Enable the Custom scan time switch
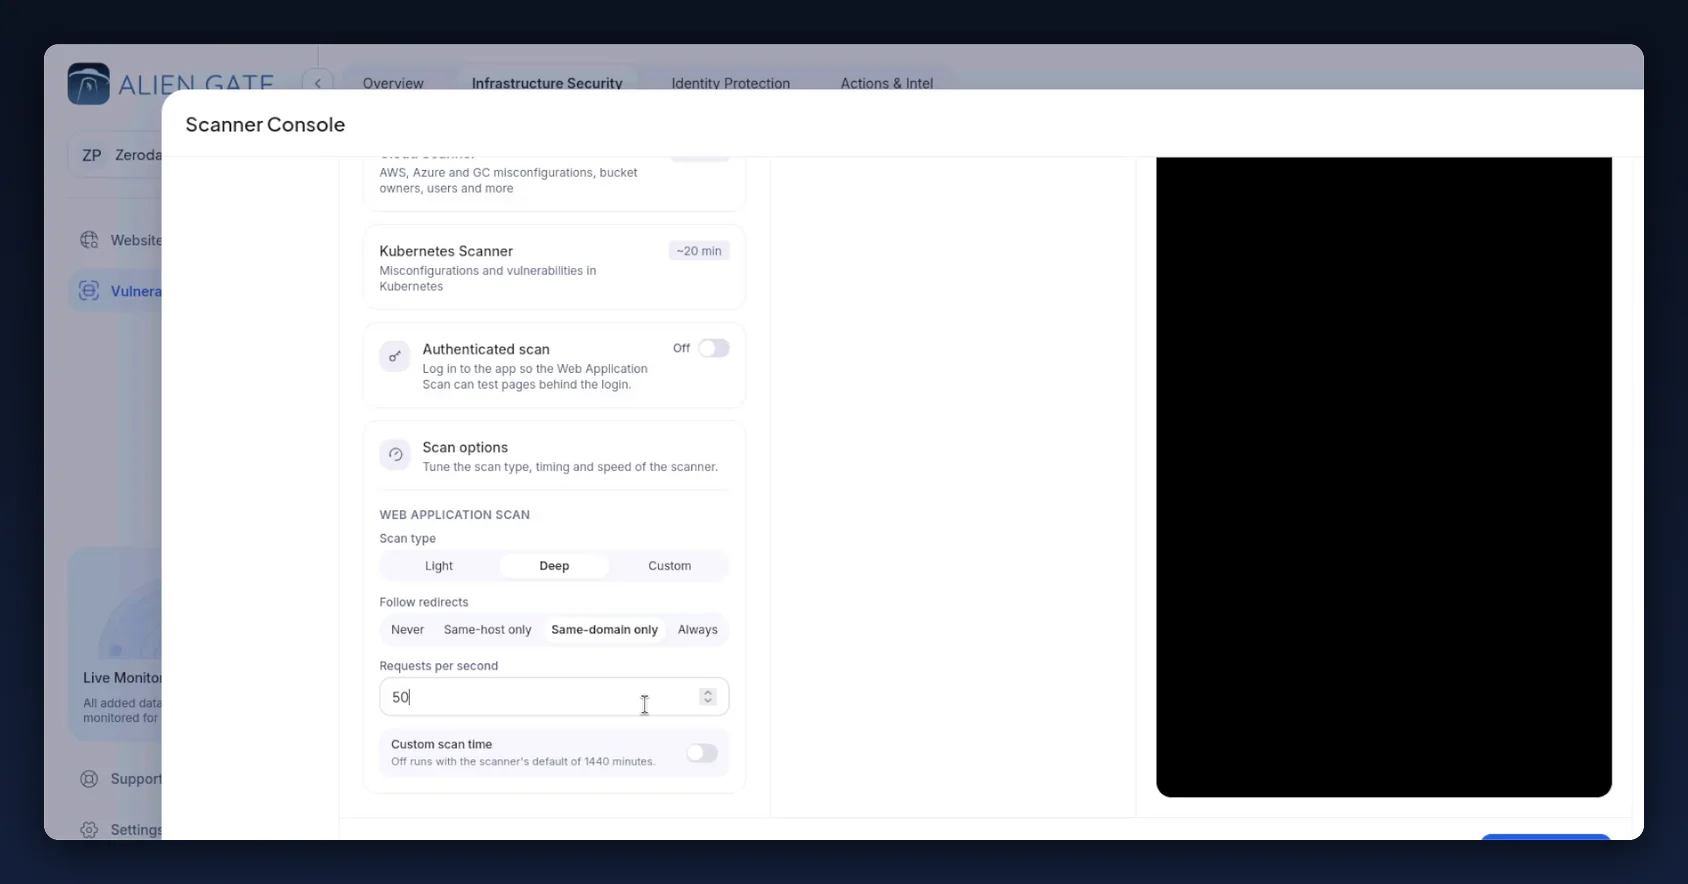The height and width of the screenshot is (884, 1688). tap(702, 753)
